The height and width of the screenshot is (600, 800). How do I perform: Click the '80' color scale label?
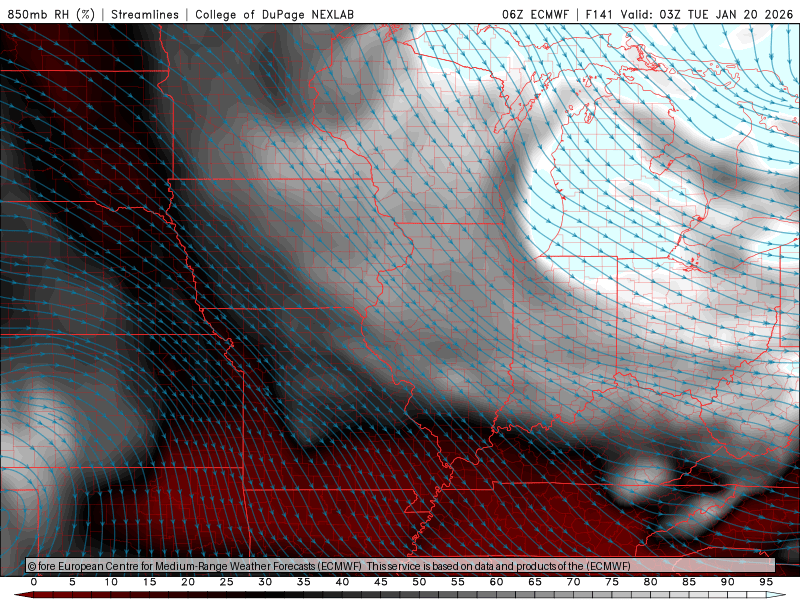pos(650,582)
